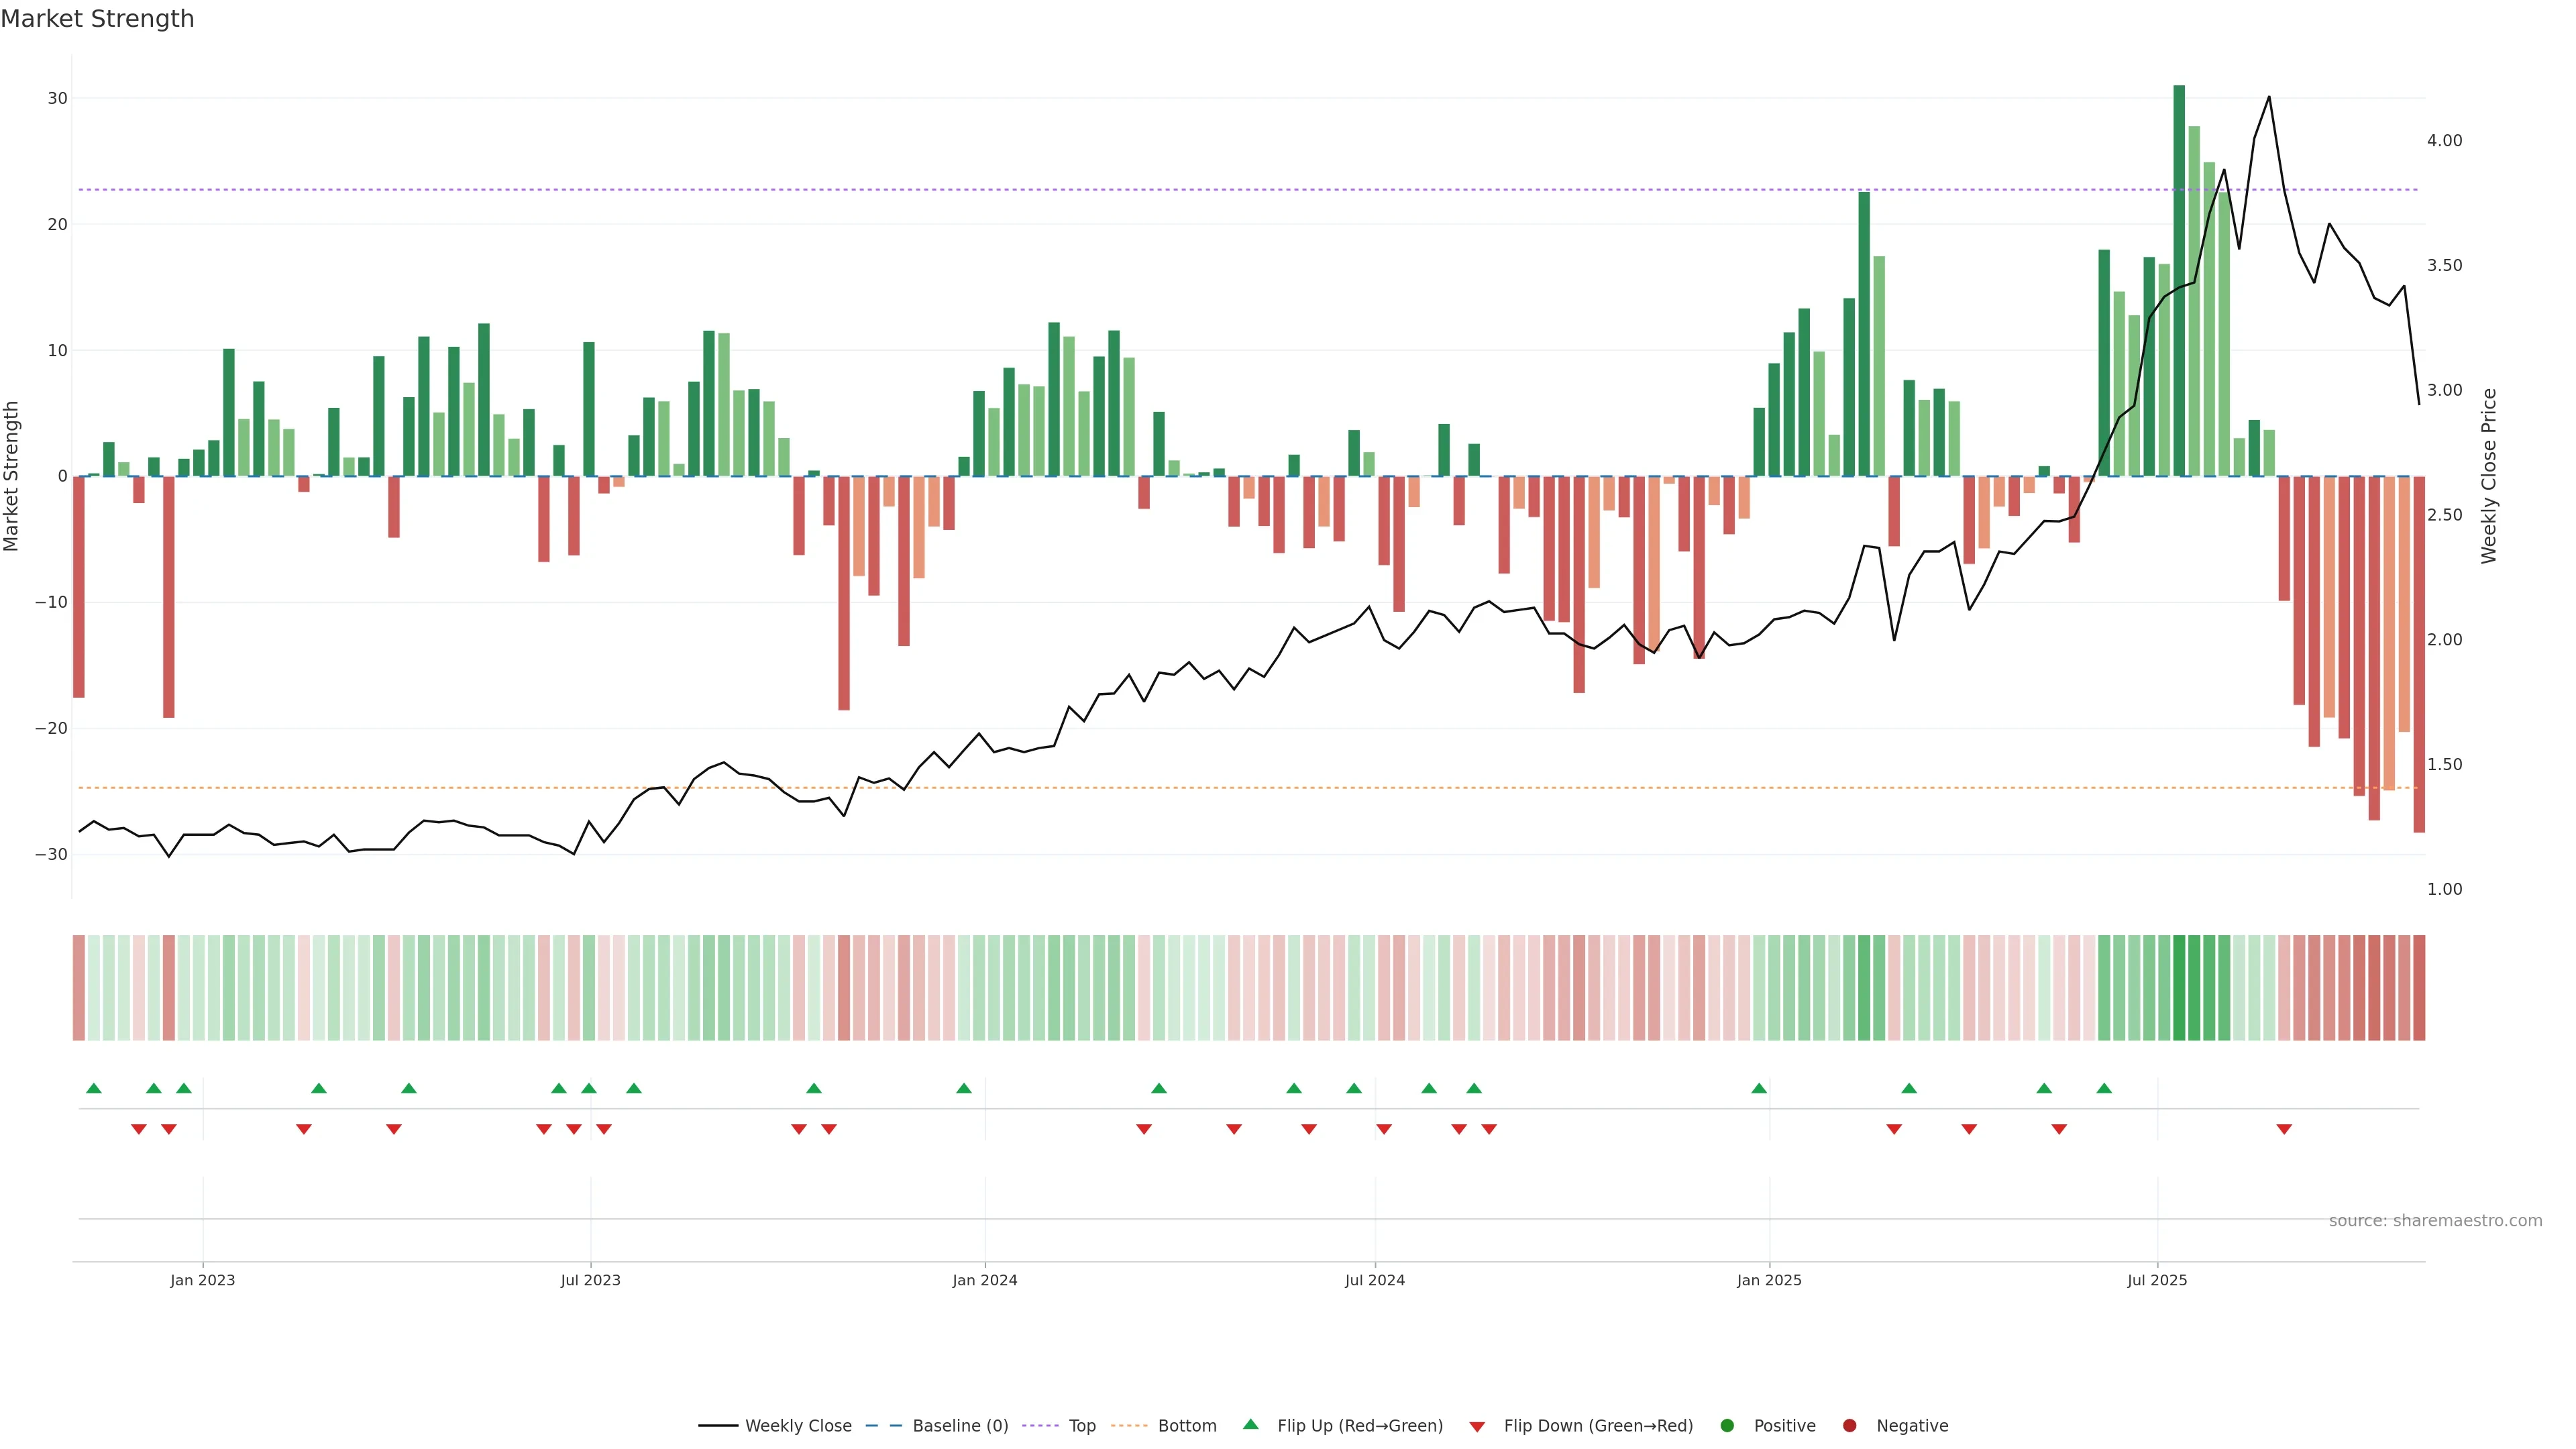
Task: Click the Negative red circle legend icon
Action: [x=1850, y=1426]
